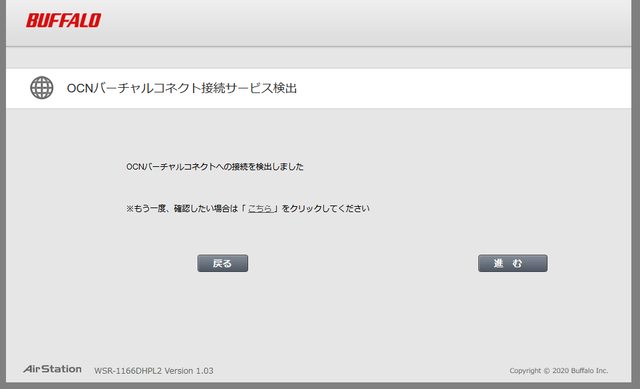Click the AirStation logo in the footer

pos(52,369)
